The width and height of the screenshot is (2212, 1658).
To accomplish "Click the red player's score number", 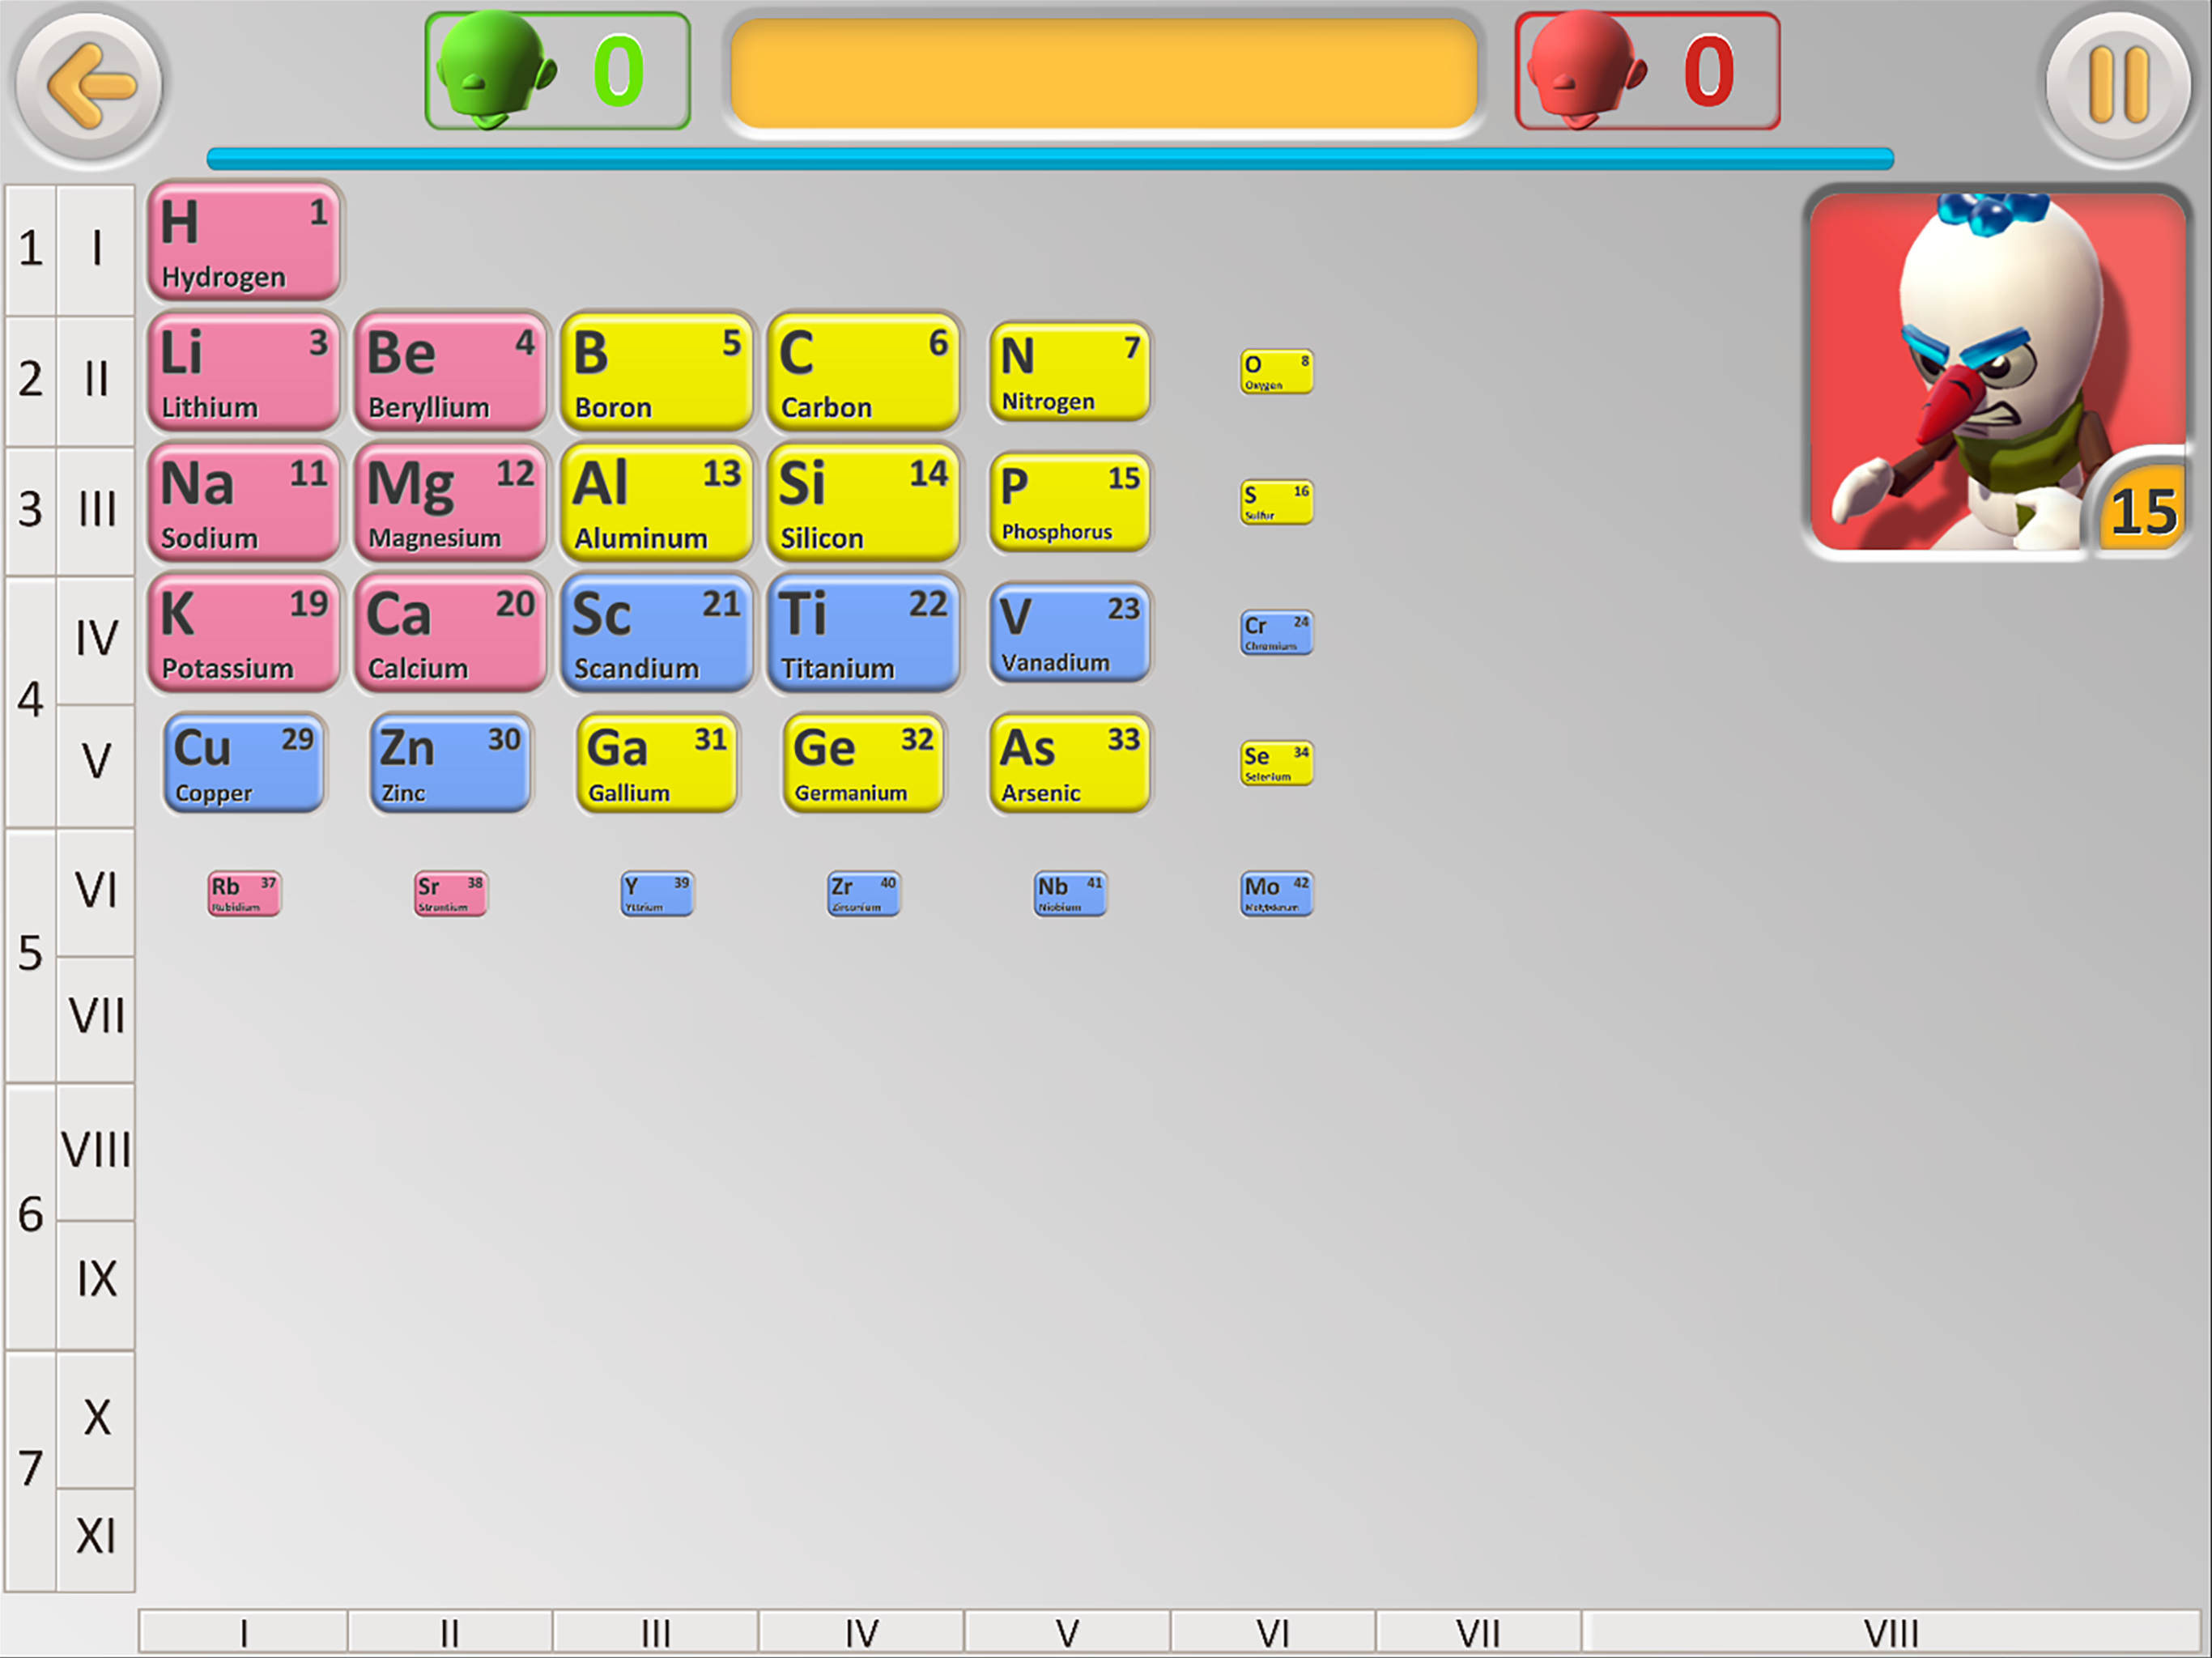I will (x=1709, y=71).
